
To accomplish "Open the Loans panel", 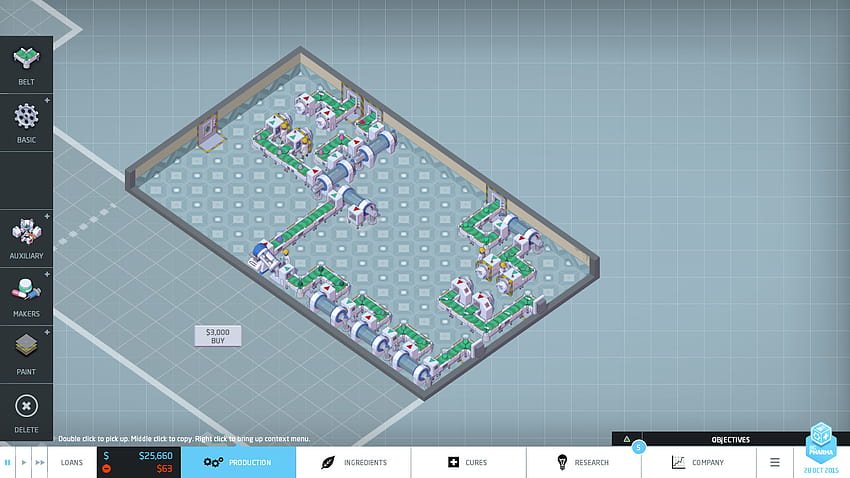I will click(x=72, y=462).
